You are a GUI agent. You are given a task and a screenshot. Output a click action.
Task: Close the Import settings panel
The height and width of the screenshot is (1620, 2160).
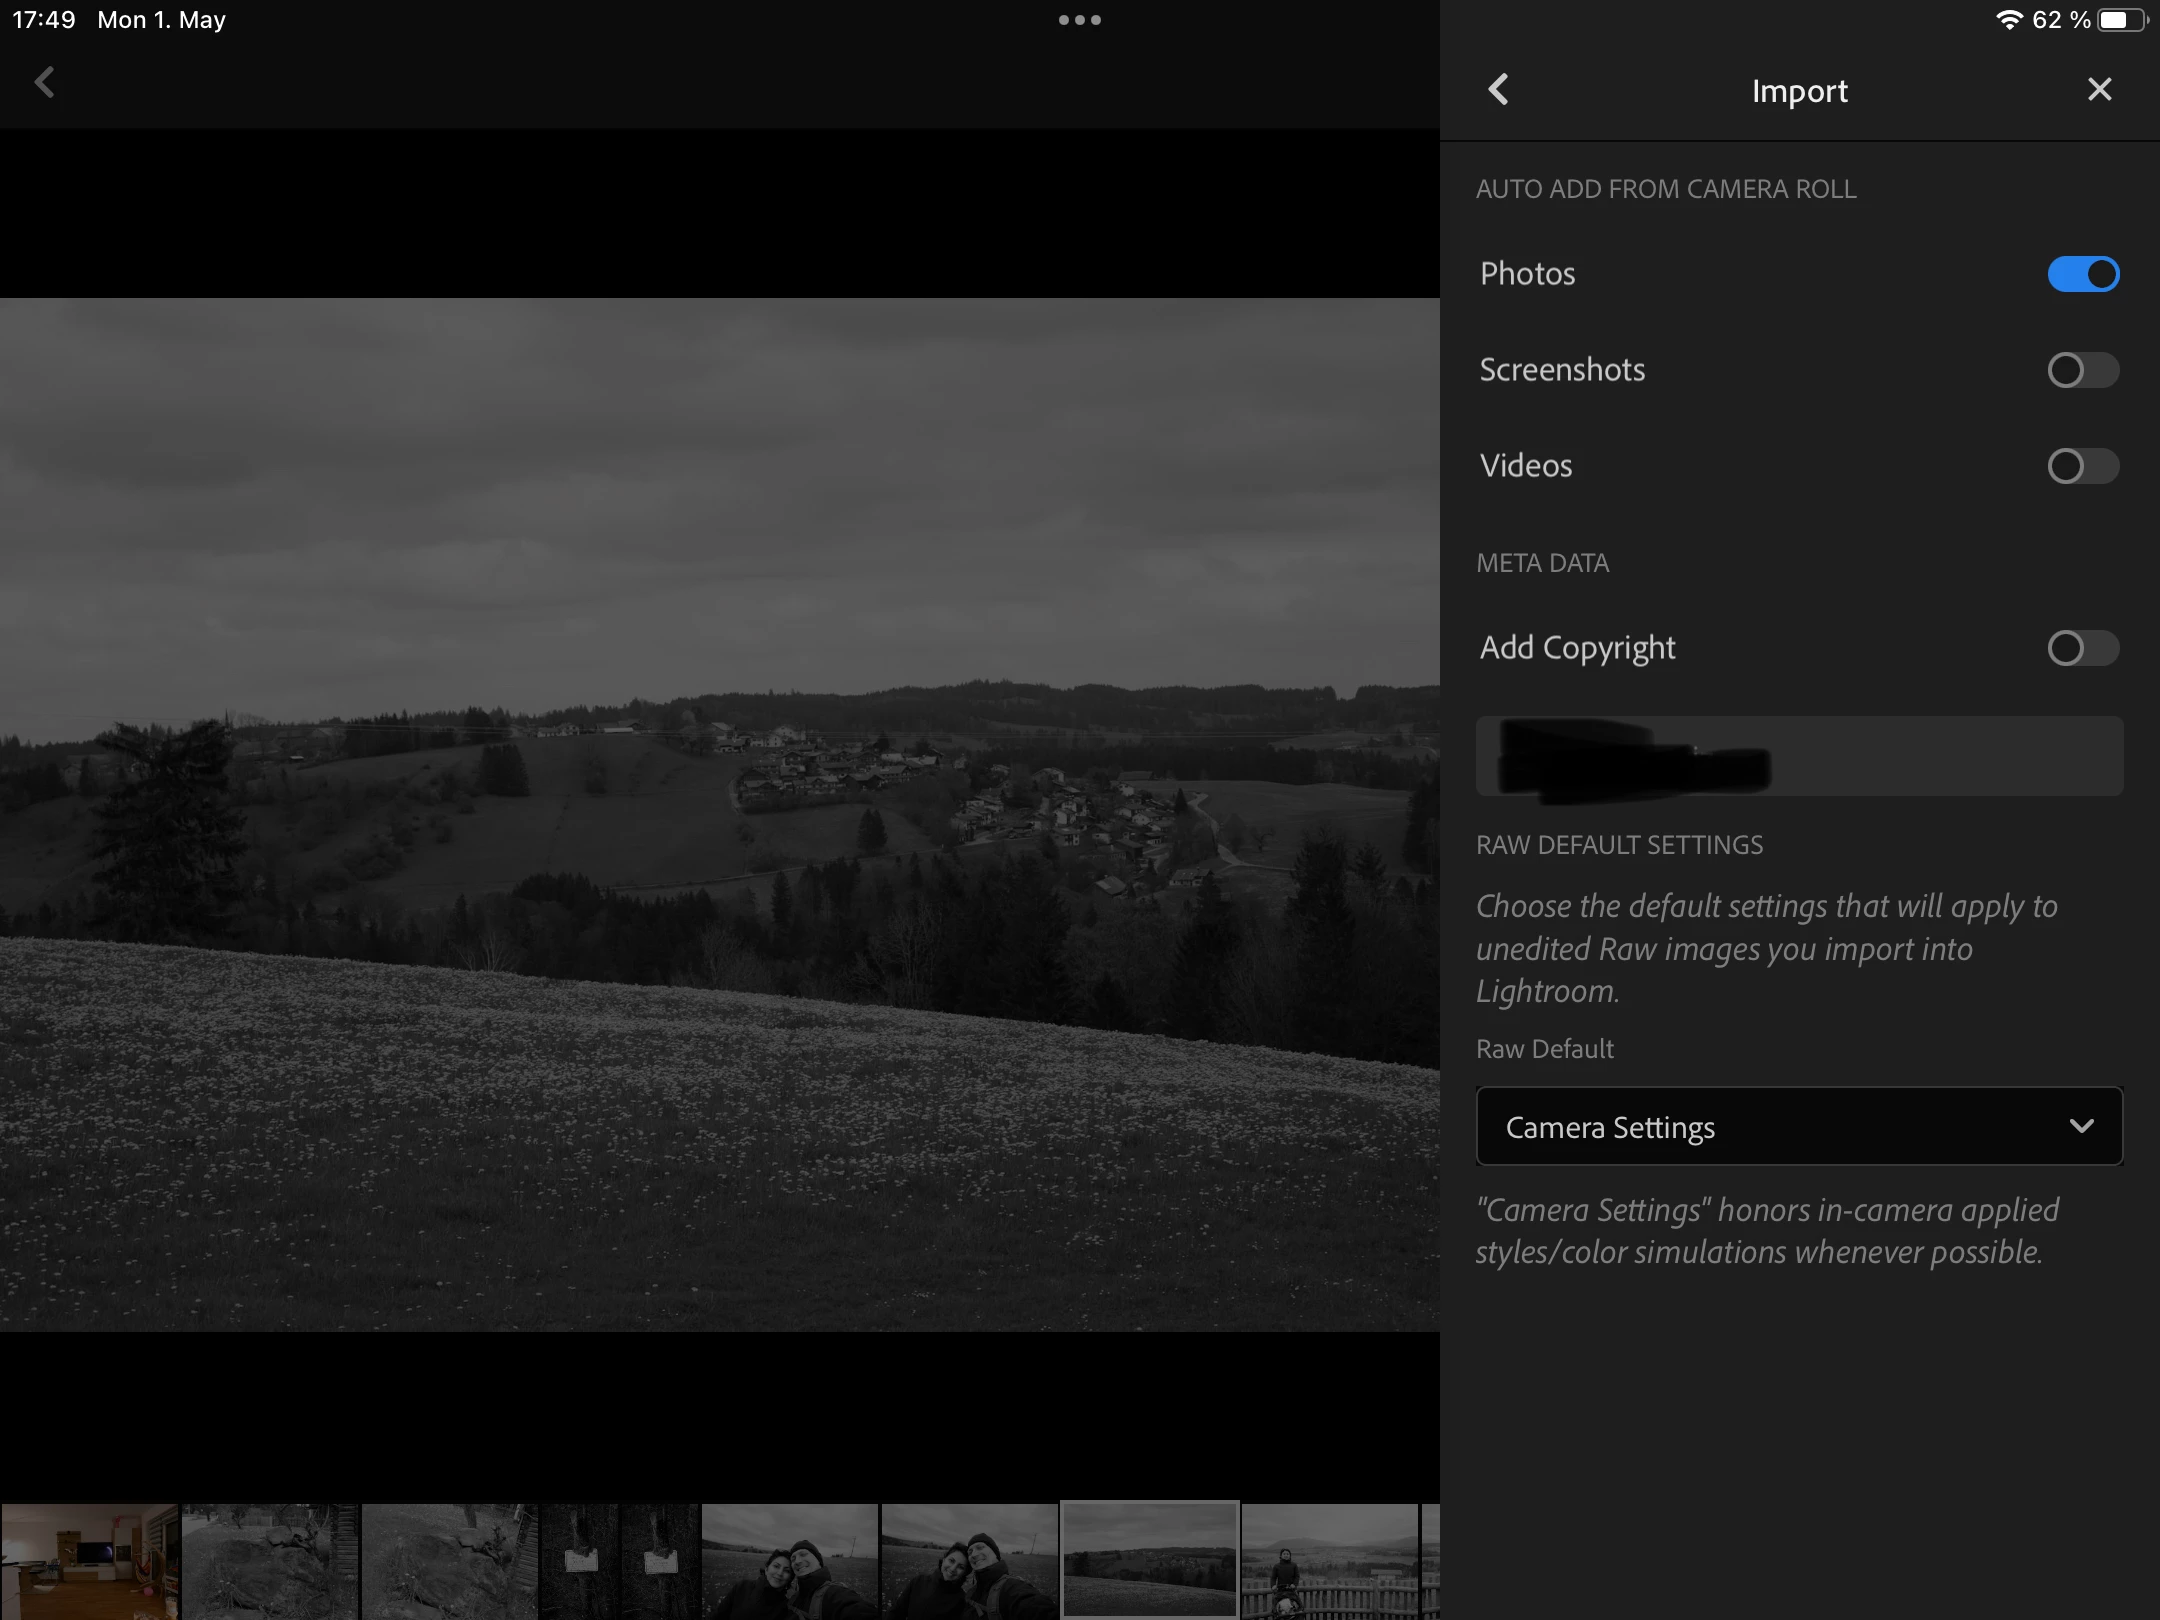tap(2099, 90)
